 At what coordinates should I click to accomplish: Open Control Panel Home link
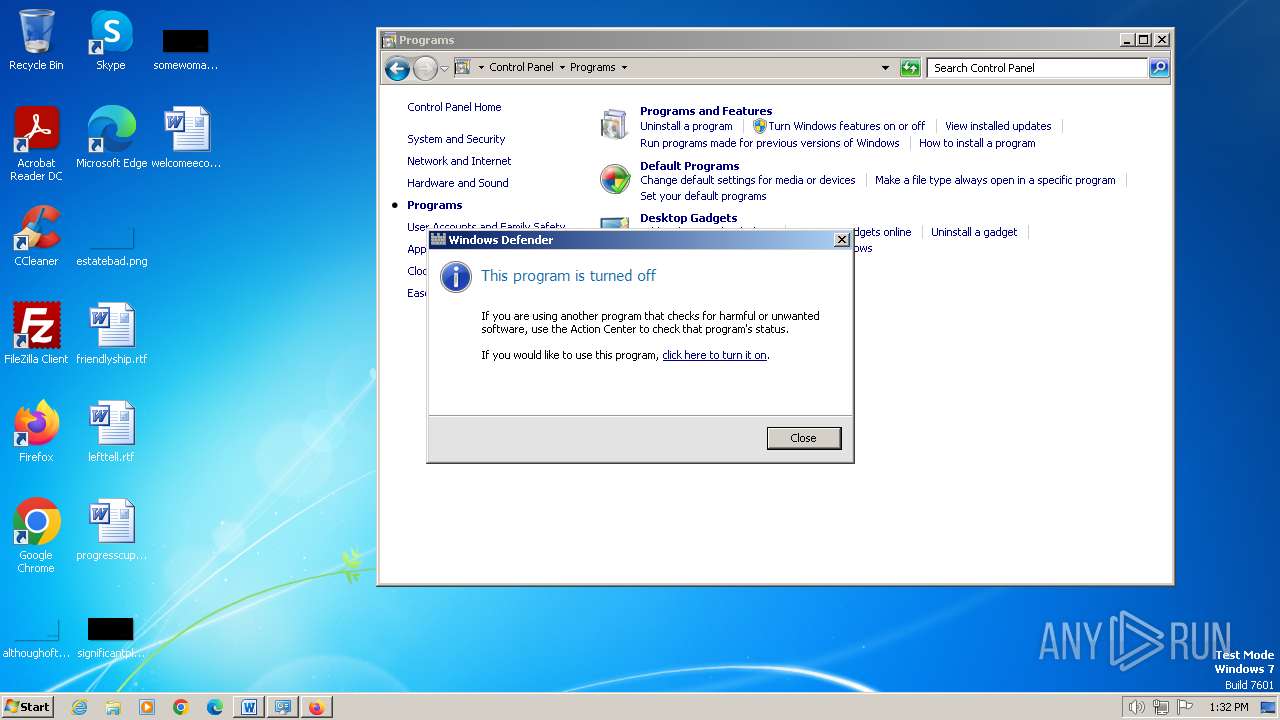[x=454, y=107]
